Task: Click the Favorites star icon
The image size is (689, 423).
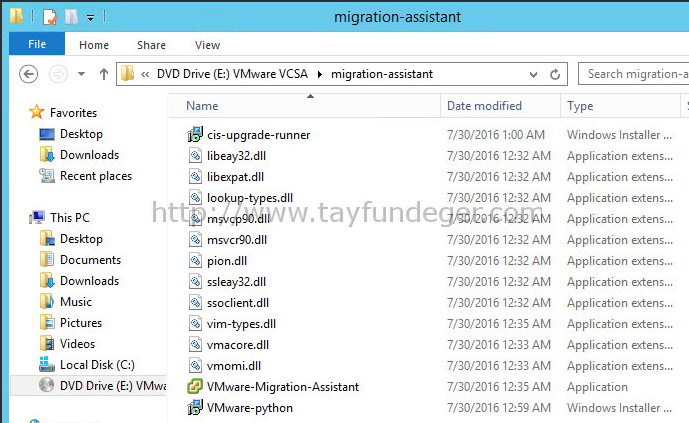Action: 36,112
